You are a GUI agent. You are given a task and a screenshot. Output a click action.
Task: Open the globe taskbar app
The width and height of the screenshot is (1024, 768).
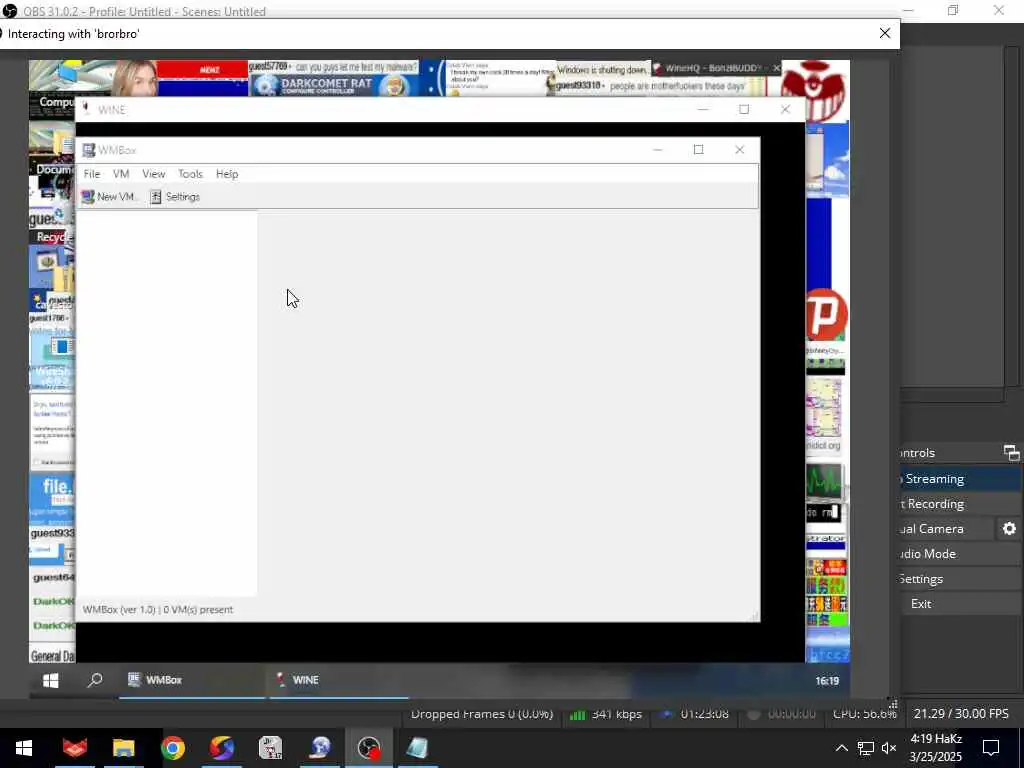pyautogui.click(x=320, y=748)
